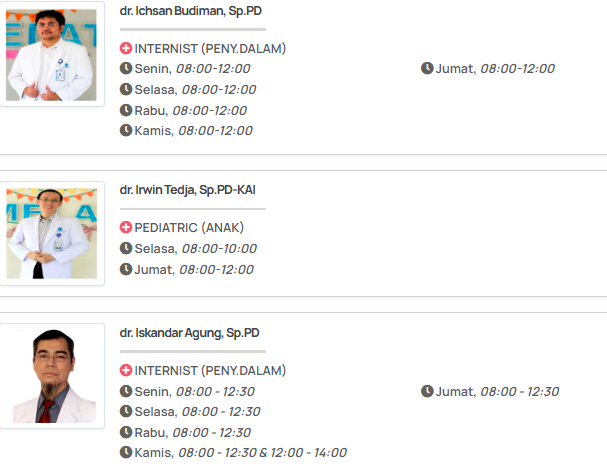
Task: Click the clock icon beside Ichsan's Jumat 08:00-12:00
Action: (427, 69)
